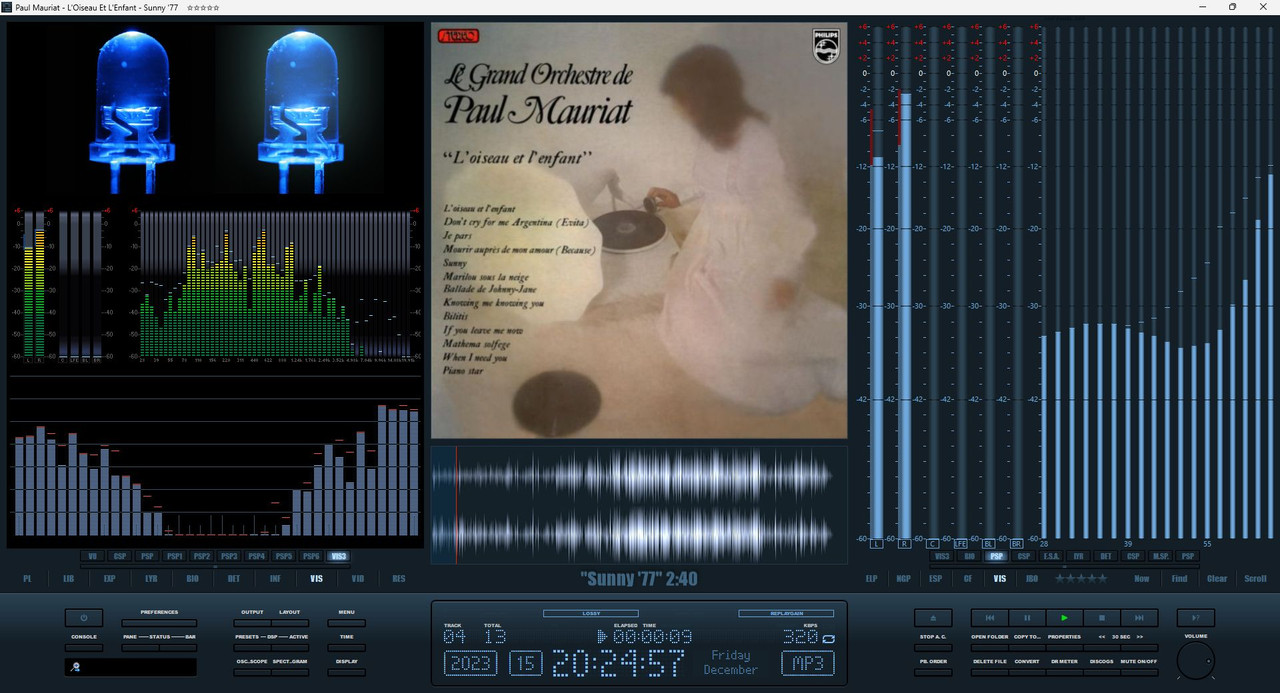Skip to the previous track
Viewport: 1280px width, 693px height.
[990, 618]
